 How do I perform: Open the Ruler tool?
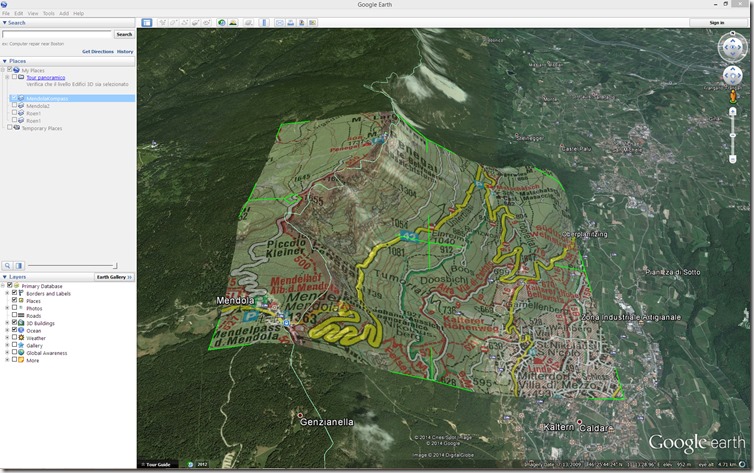[264, 23]
